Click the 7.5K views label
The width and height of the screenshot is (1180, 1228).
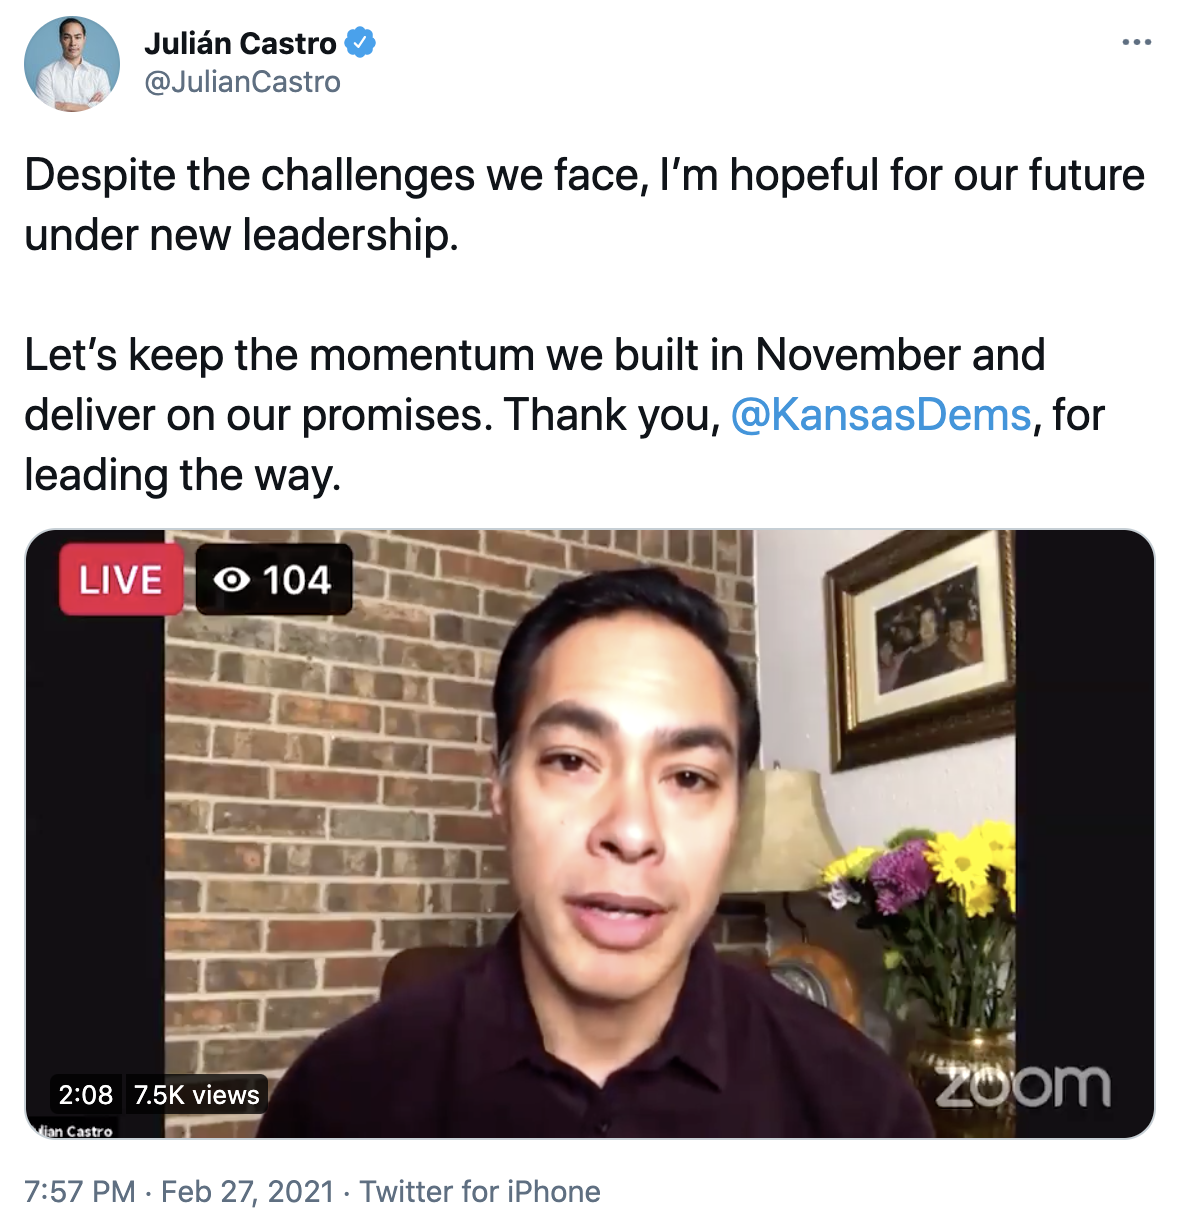(197, 1095)
